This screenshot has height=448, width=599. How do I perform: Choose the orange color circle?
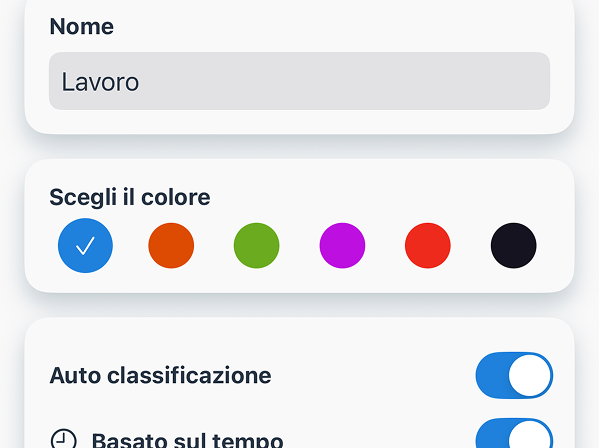tap(171, 246)
